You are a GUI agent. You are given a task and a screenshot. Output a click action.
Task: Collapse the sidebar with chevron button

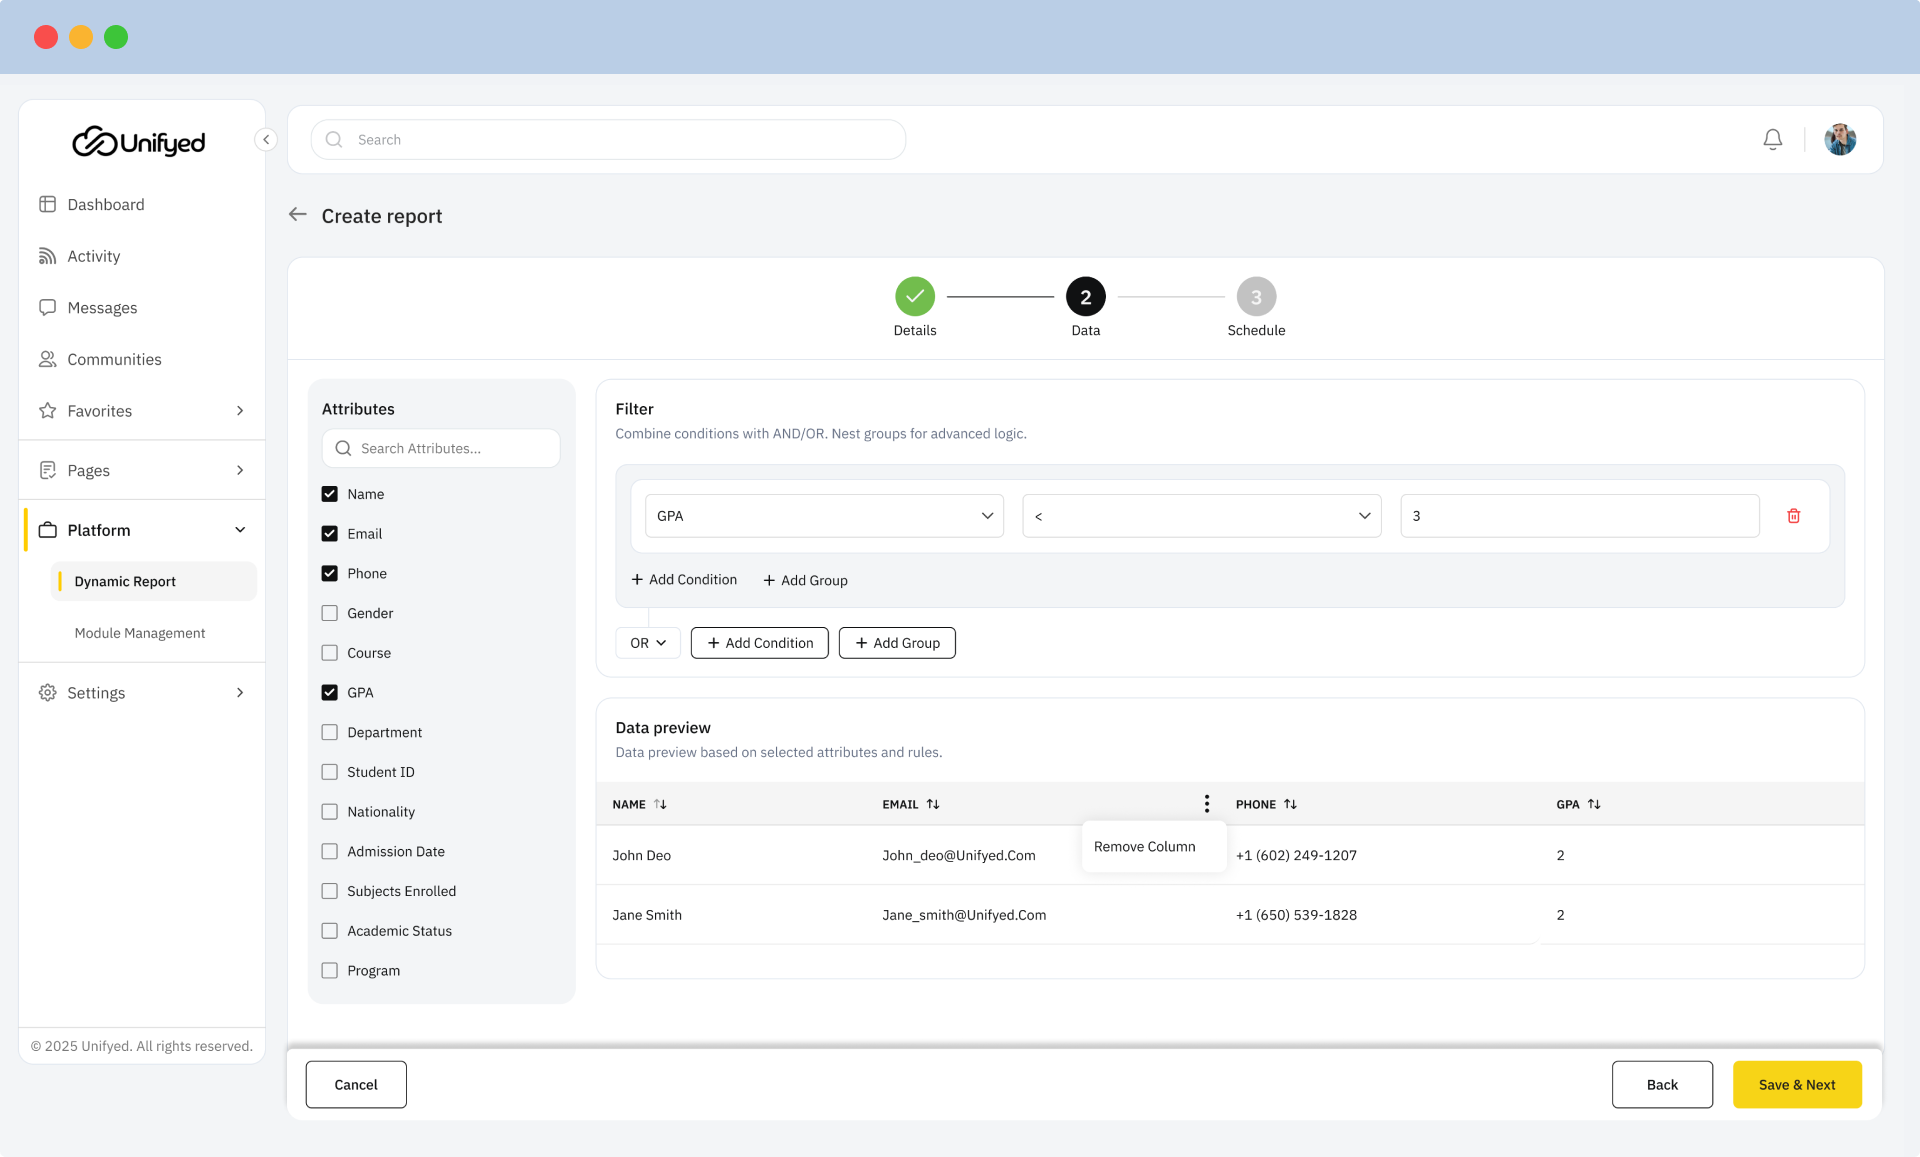tap(266, 140)
